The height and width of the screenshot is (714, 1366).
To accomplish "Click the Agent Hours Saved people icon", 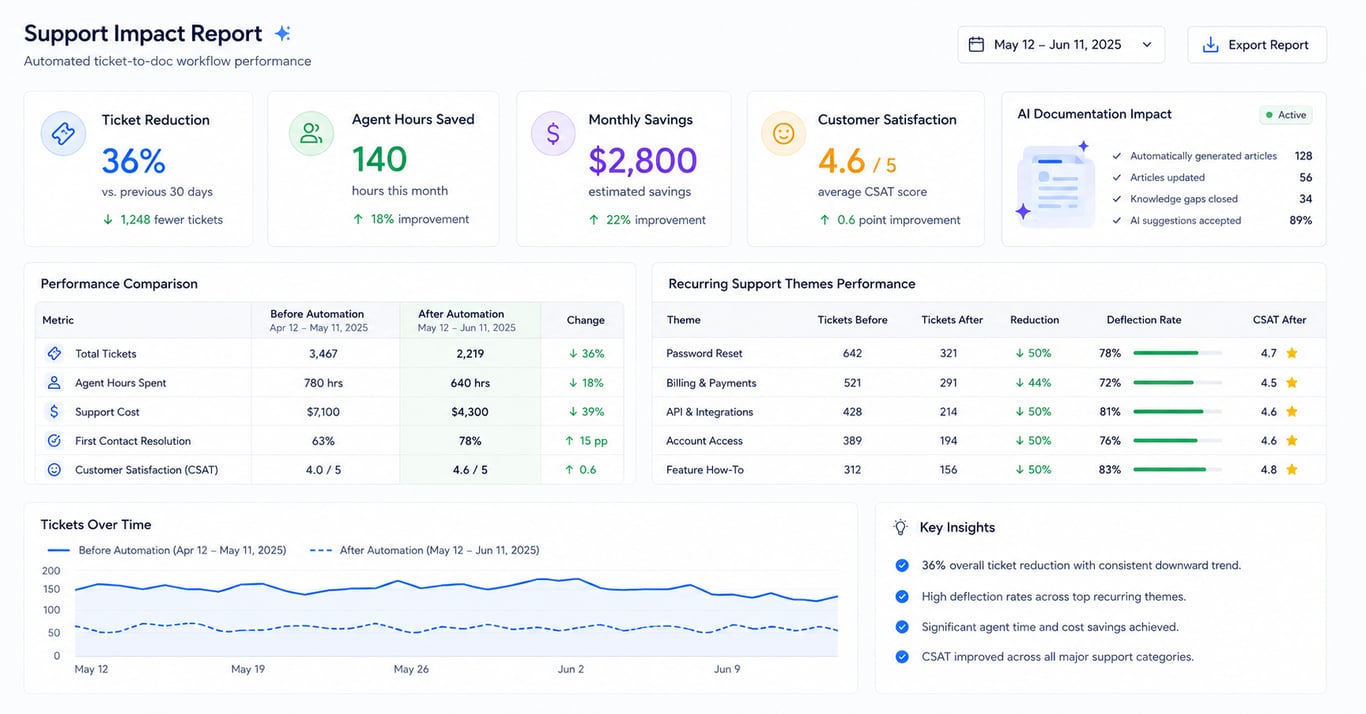I will coord(311,133).
